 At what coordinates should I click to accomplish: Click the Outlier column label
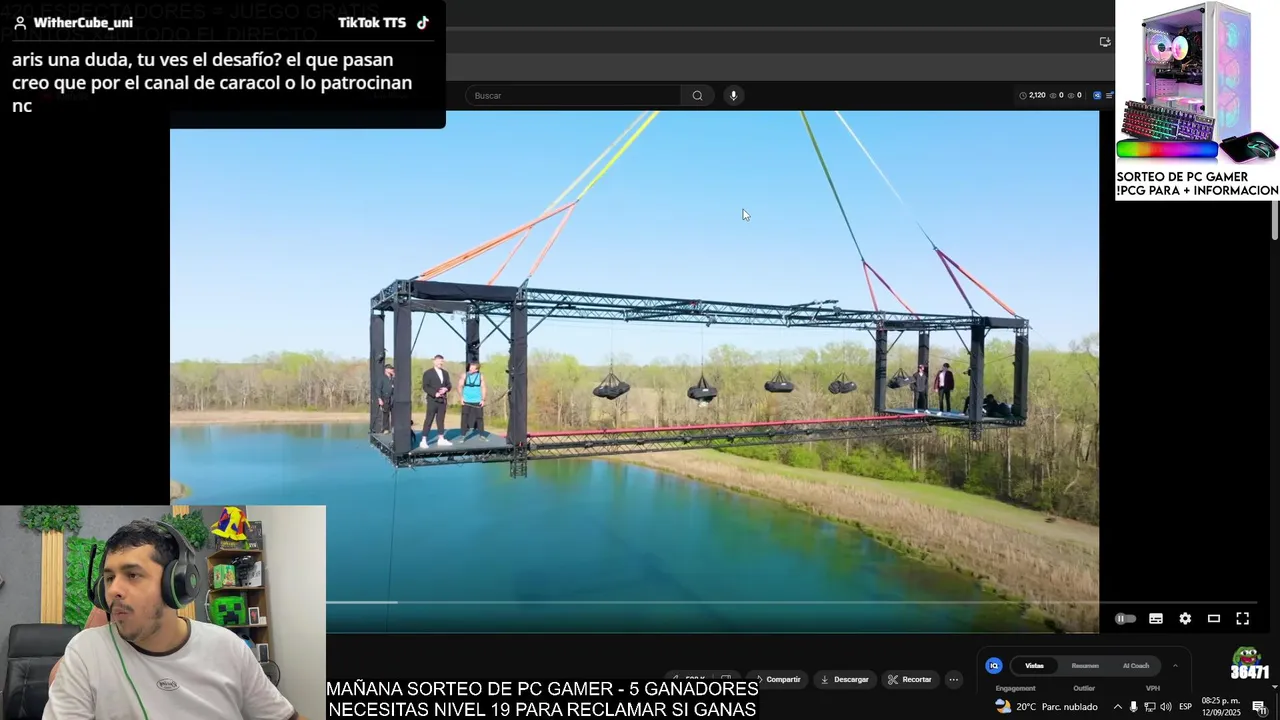pyautogui.click(x=1084, y=688)
